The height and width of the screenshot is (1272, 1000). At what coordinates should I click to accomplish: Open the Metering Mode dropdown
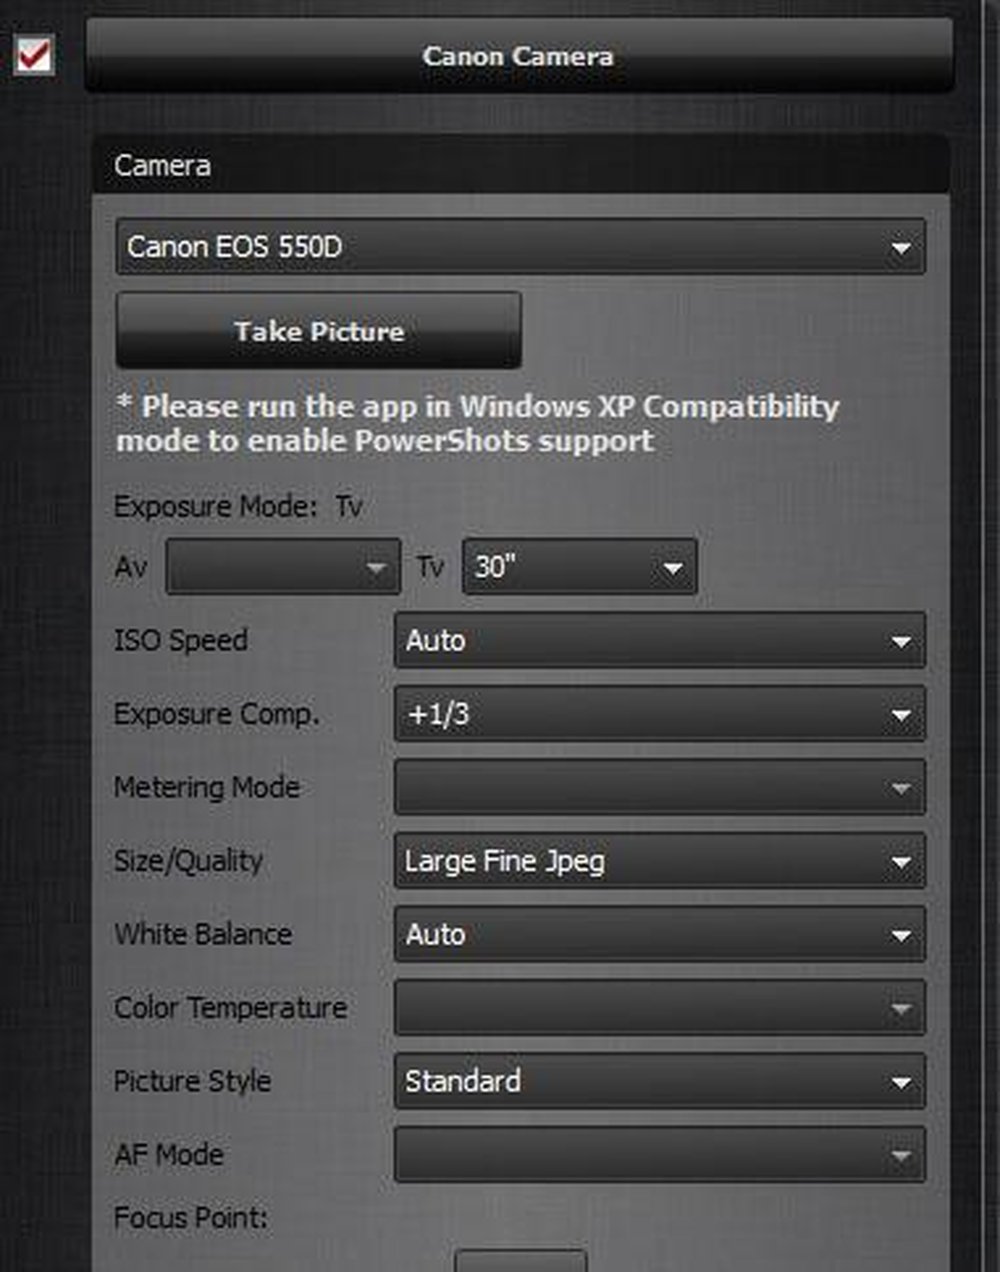pyautogui.click(x=660, y=788)
